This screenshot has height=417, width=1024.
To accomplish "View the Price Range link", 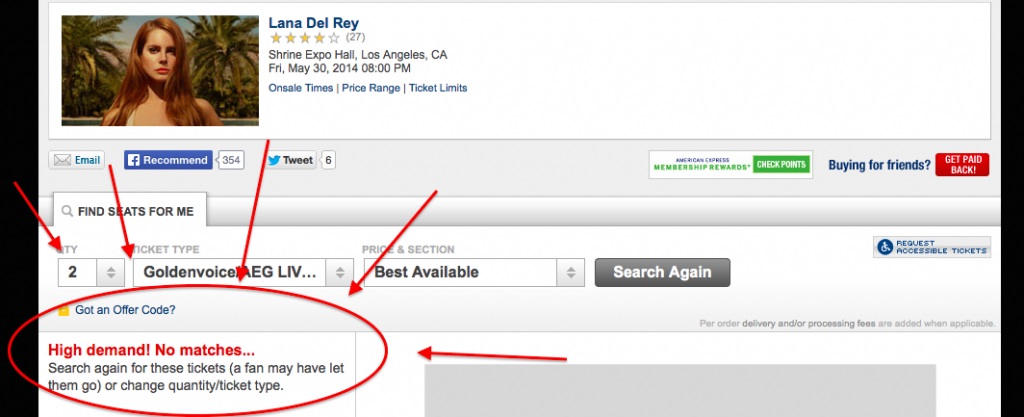I will [x=371, y=88].
